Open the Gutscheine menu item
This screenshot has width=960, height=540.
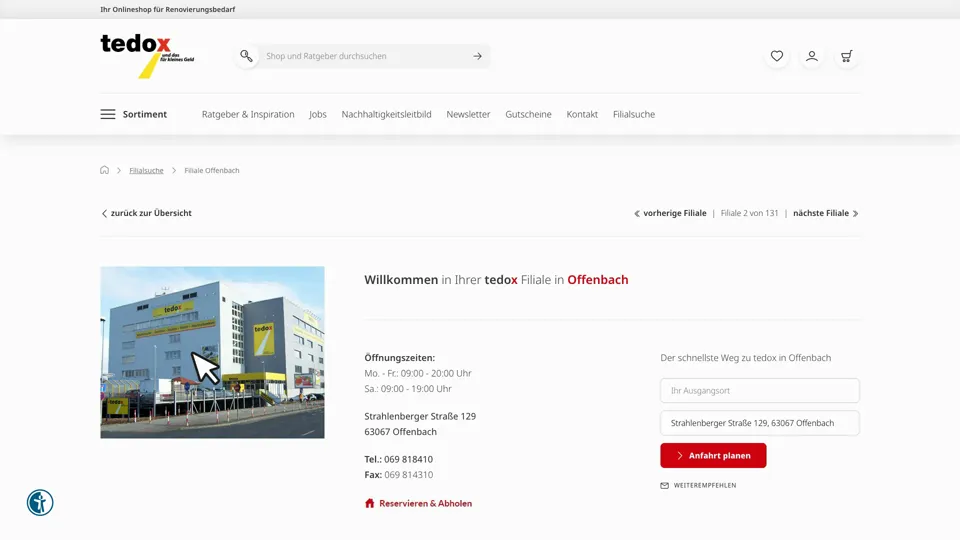click(x=528, y=114)
